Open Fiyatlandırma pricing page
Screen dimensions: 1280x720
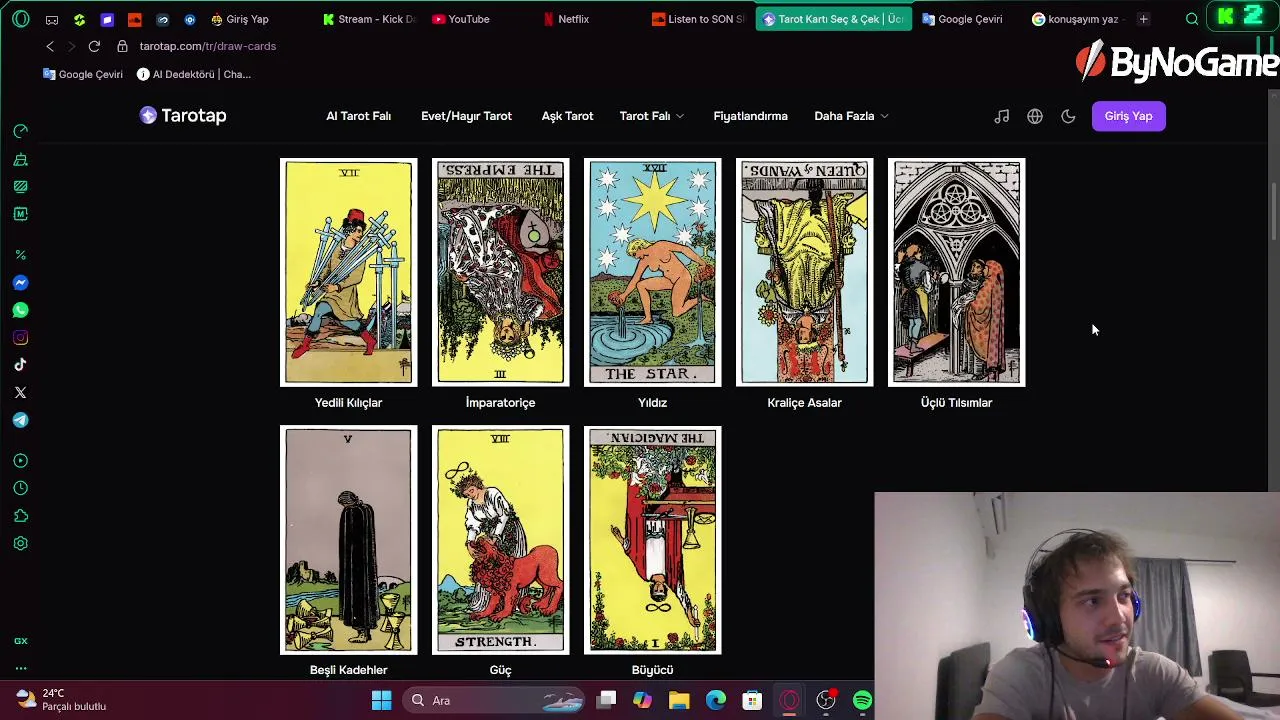click(750, 116)
